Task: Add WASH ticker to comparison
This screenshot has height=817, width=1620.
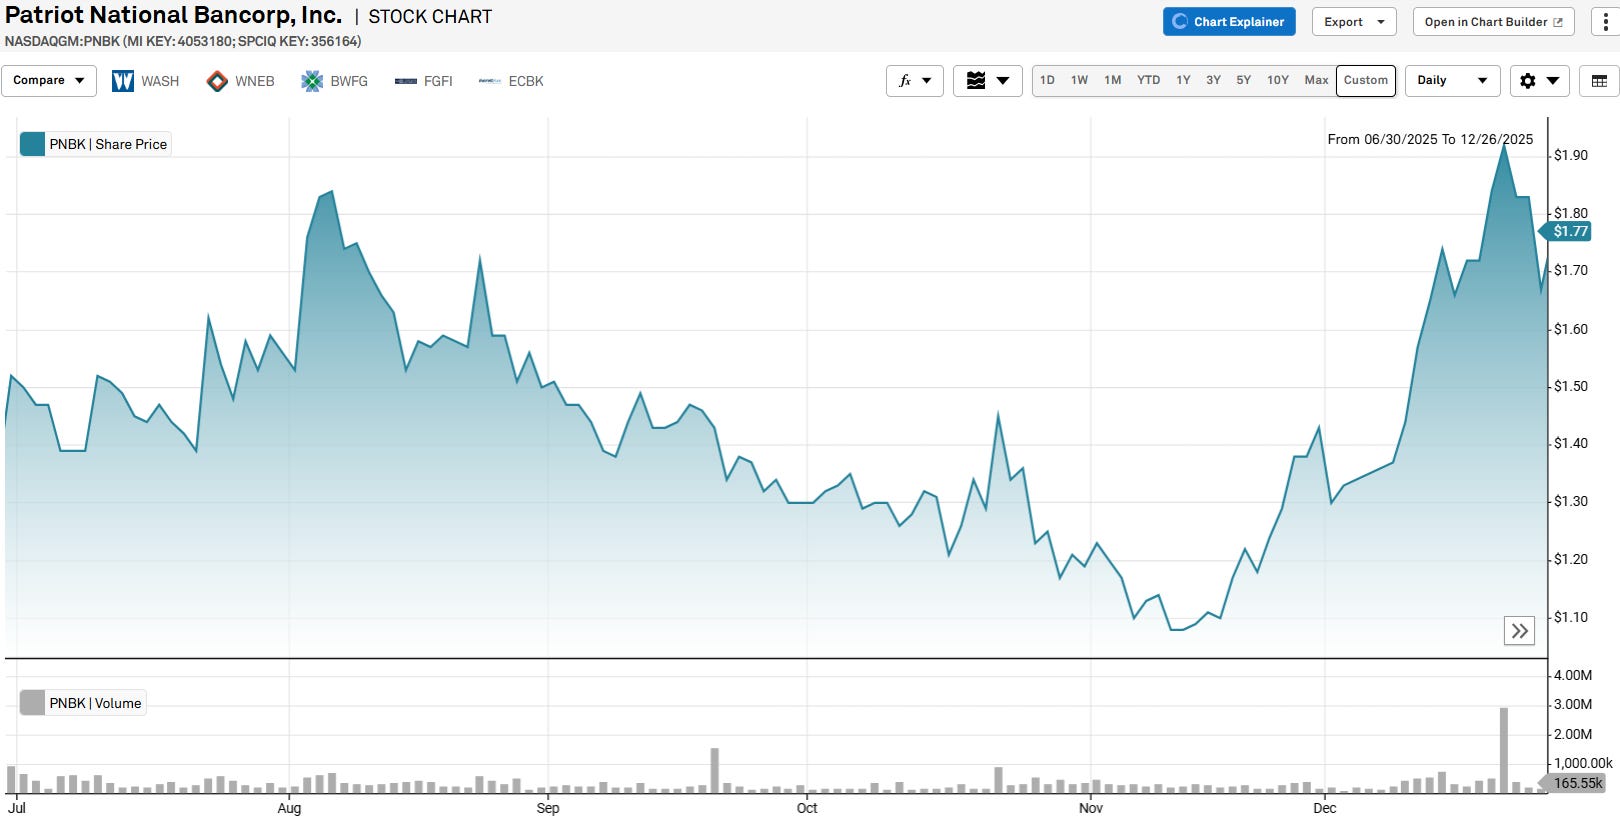Action: tap(160, 81)
